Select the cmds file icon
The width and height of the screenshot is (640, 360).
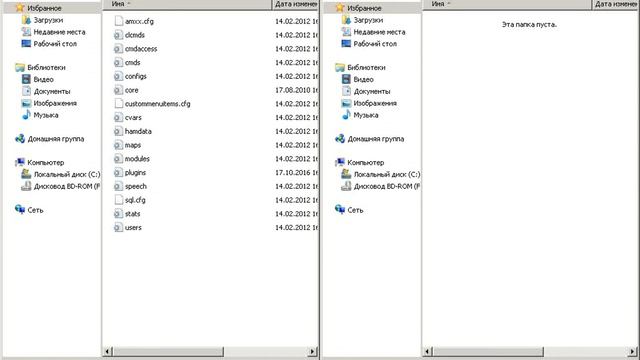coord(118,62)
